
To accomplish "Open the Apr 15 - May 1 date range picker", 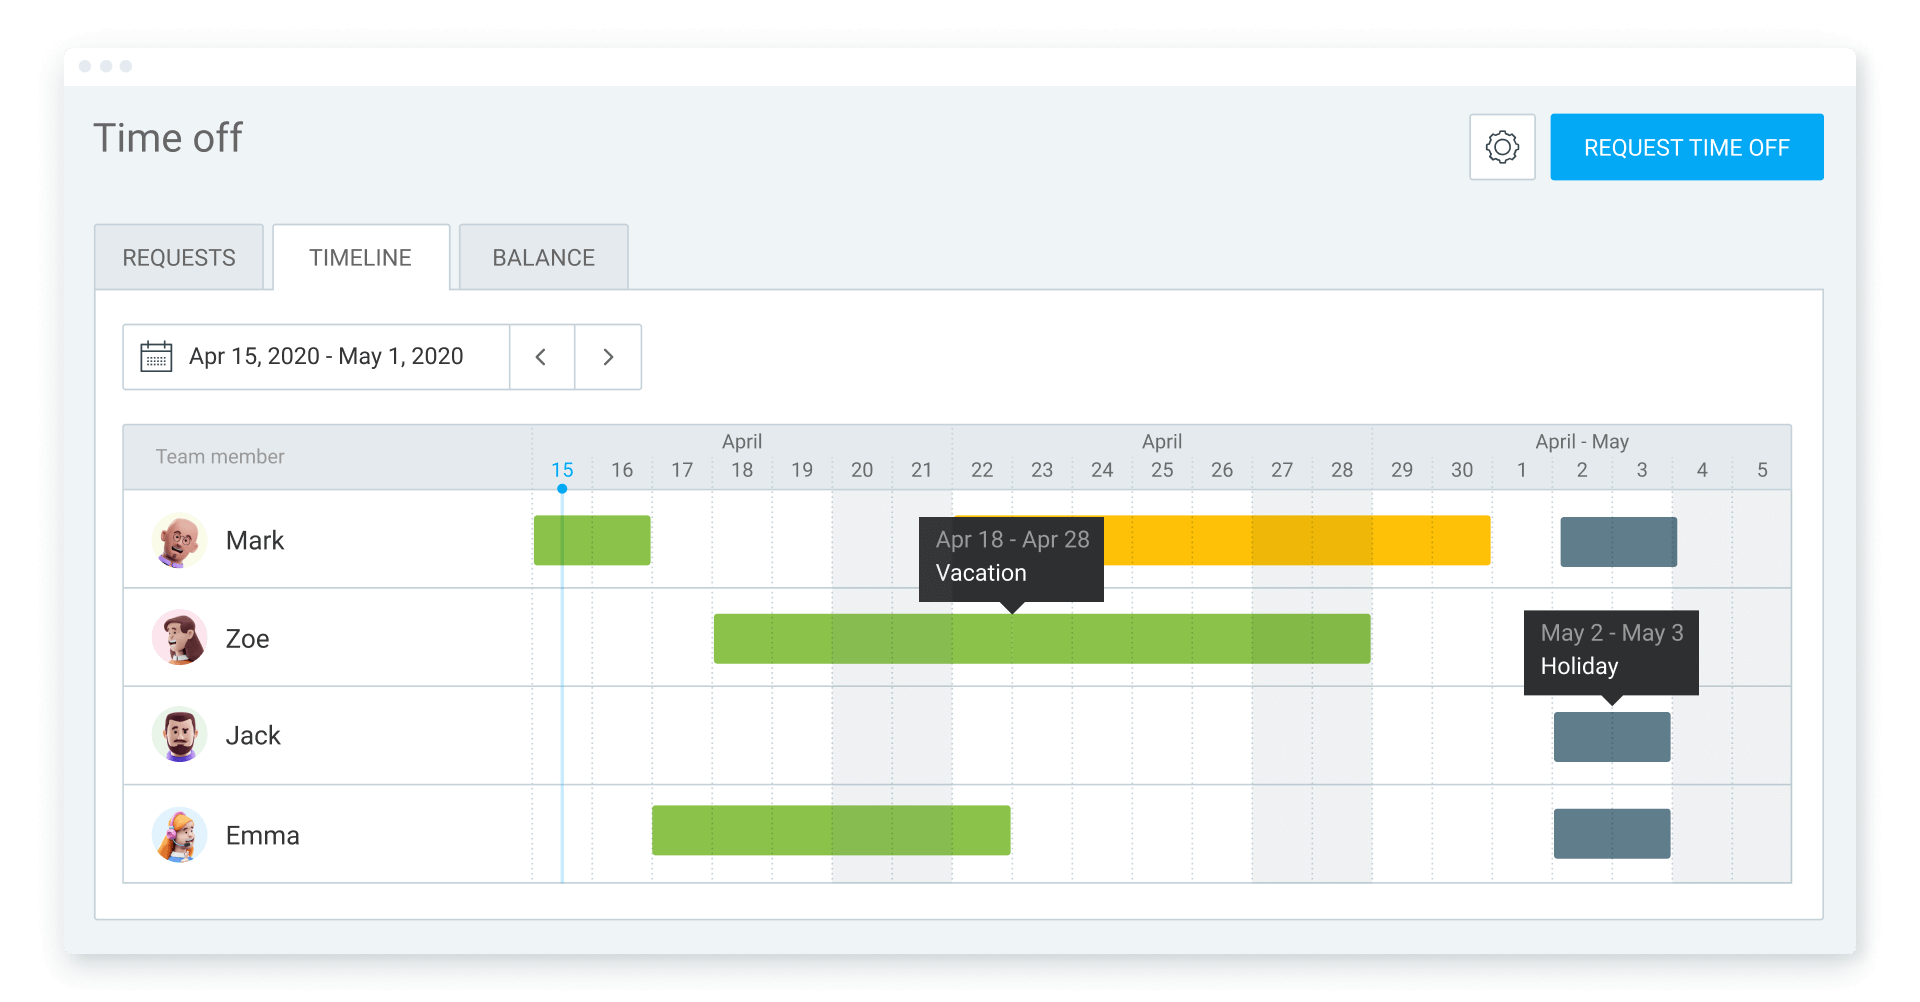I will [325, 357].
